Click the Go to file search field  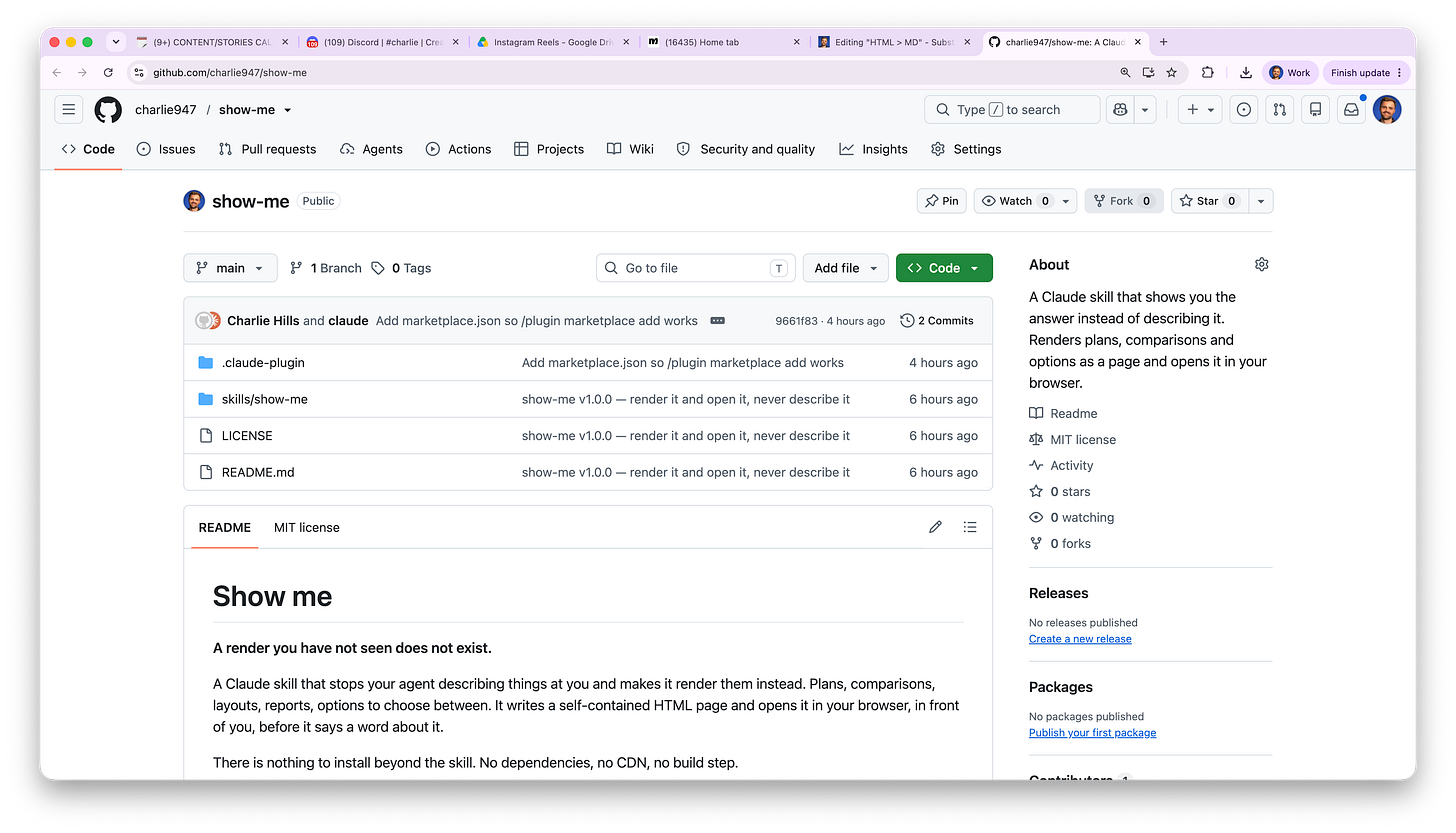(x=696, y=268)
